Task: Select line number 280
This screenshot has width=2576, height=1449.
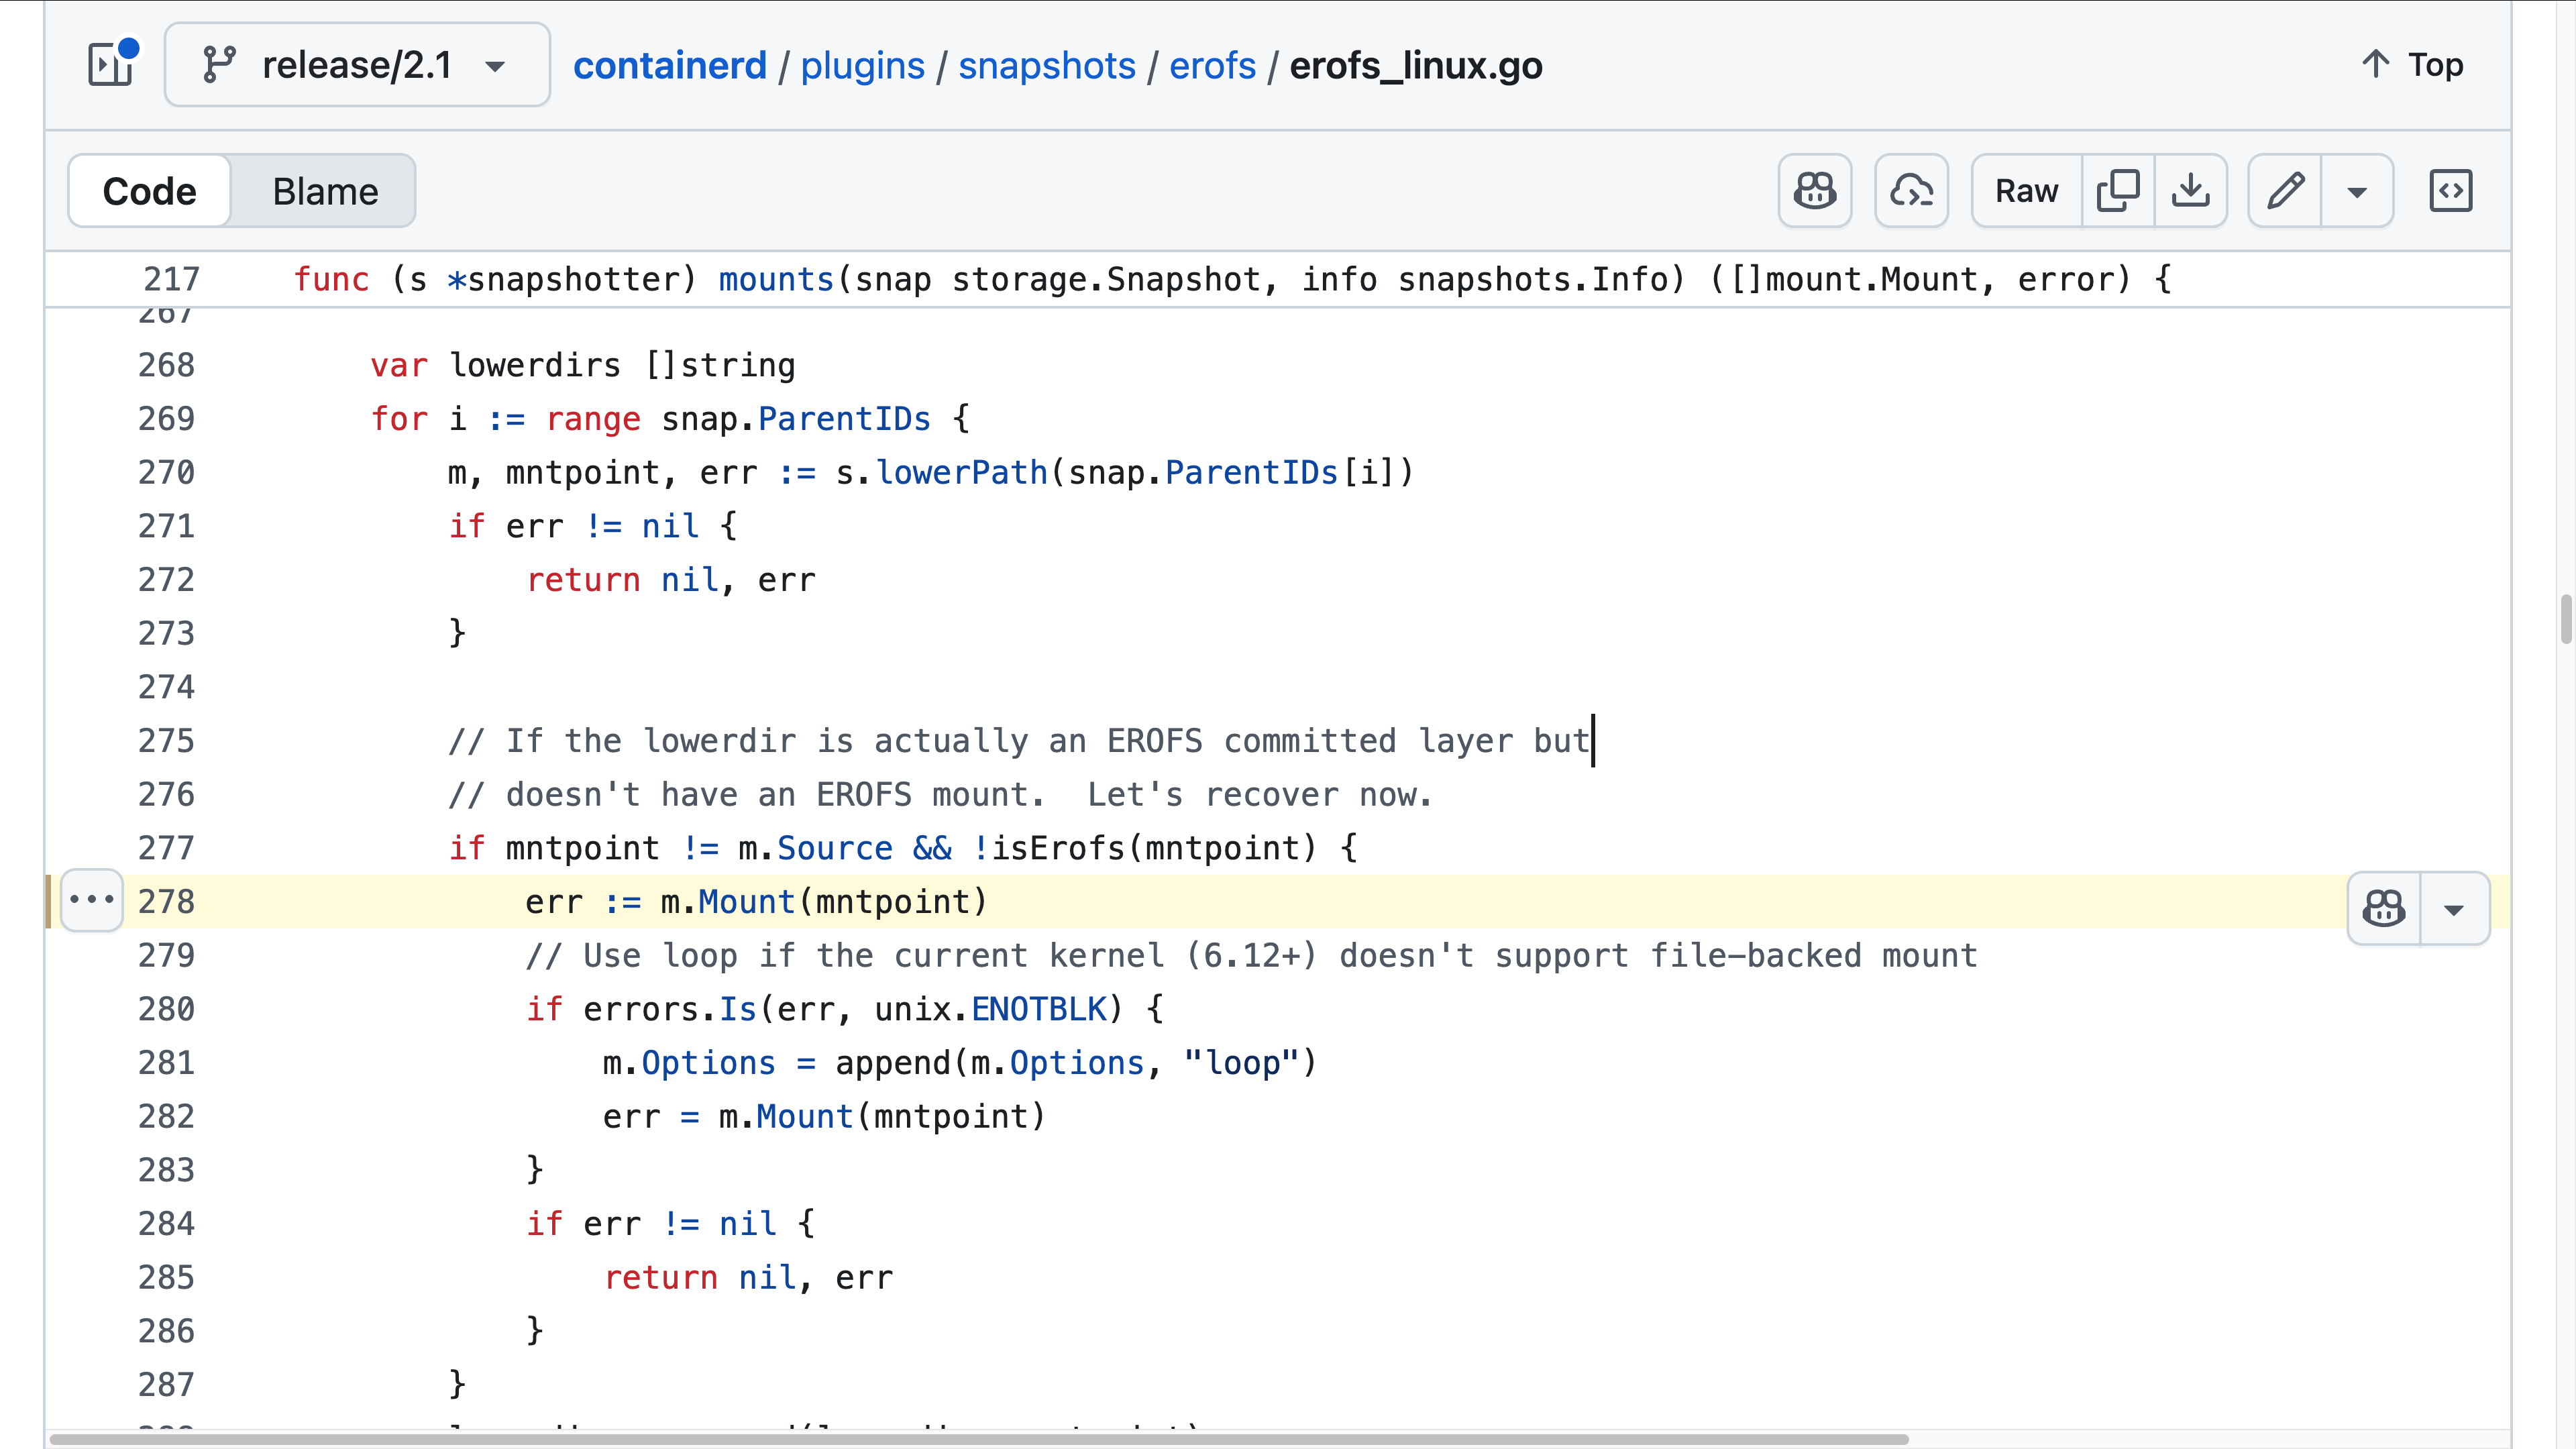Action: pos(166,1009)
